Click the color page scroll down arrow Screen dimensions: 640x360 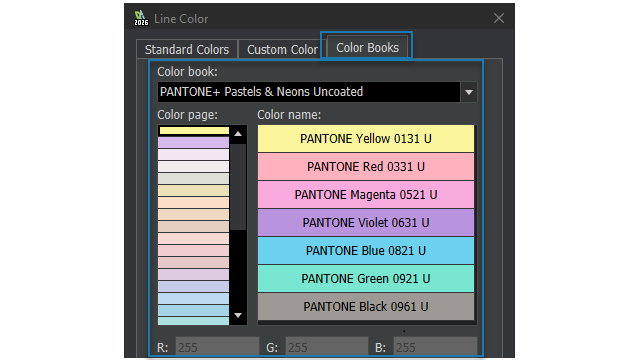click(238, 315)
